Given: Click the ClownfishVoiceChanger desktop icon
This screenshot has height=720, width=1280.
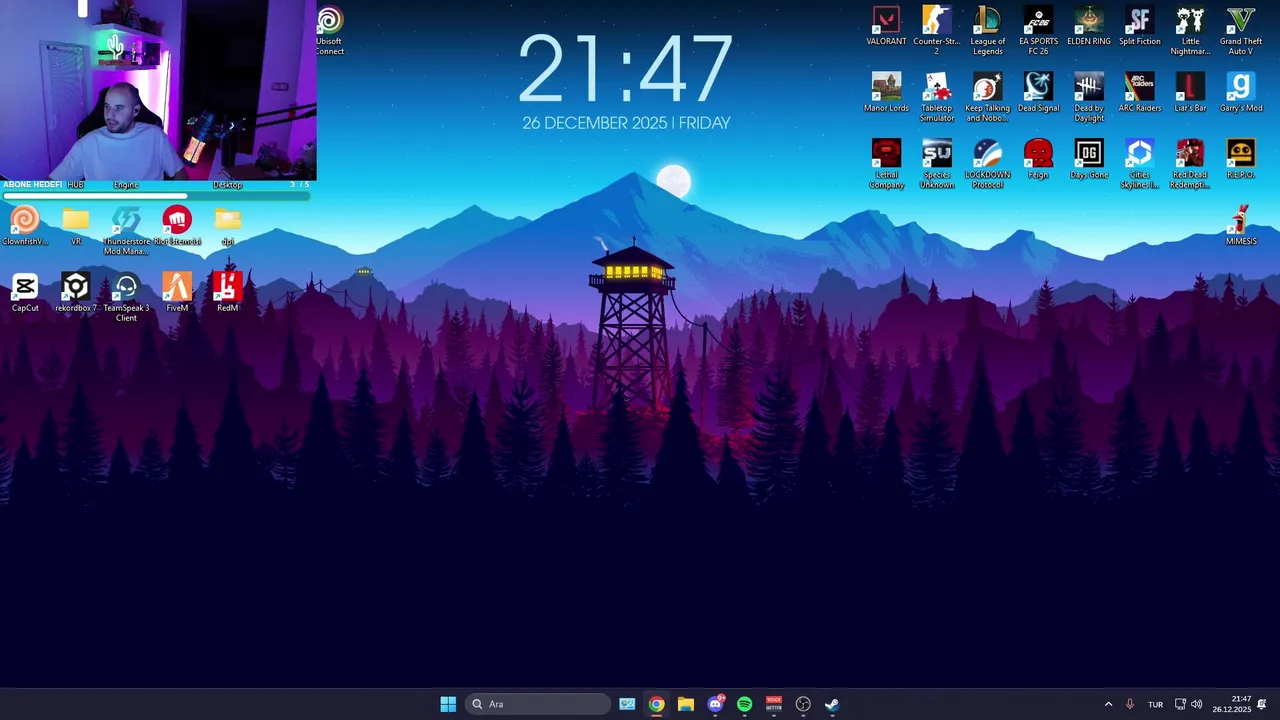Looking at the screenshot, I should [25, 226].
